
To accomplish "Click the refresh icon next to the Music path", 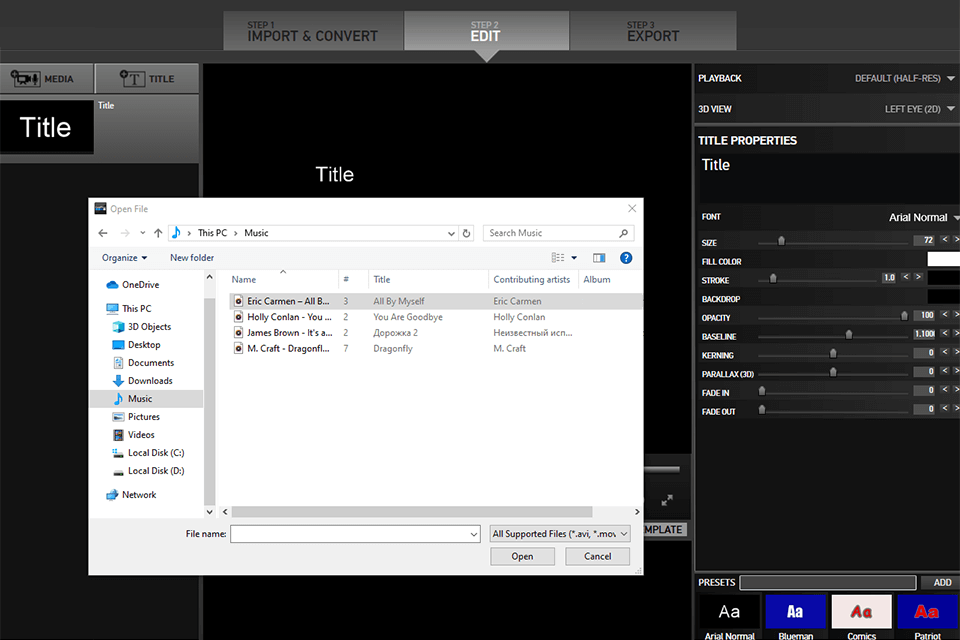I will pyautogui.click(x=466, y=232).
